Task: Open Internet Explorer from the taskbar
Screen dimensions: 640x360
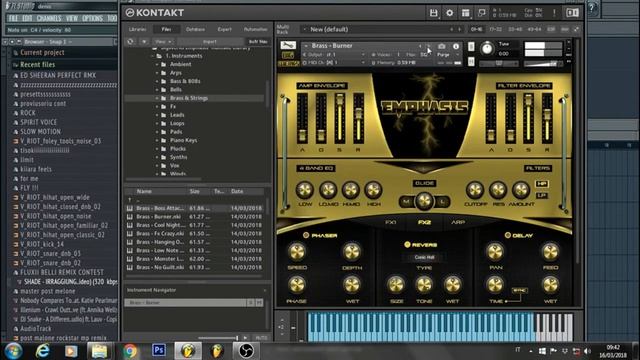Action: [42, 351]
